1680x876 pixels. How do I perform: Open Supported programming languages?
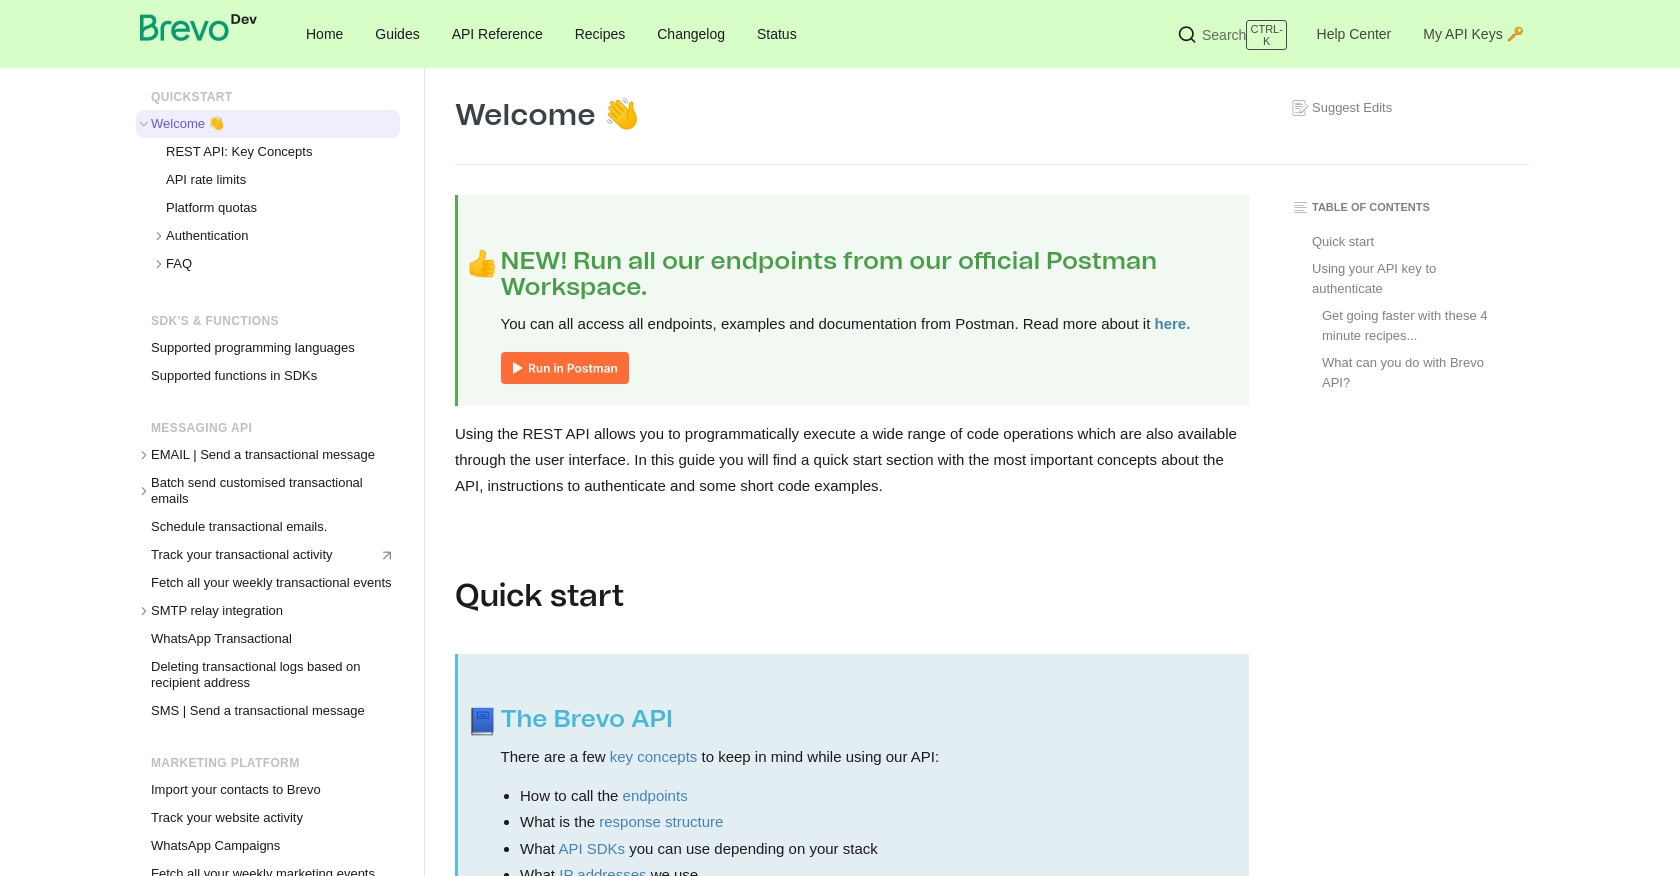coord(253,348)
